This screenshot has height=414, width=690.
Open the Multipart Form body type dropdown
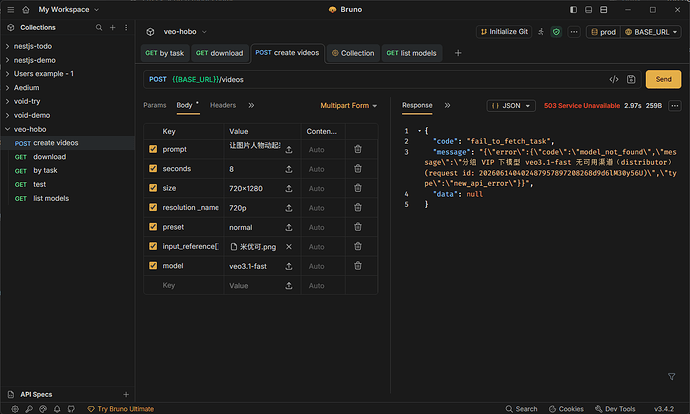349,106
